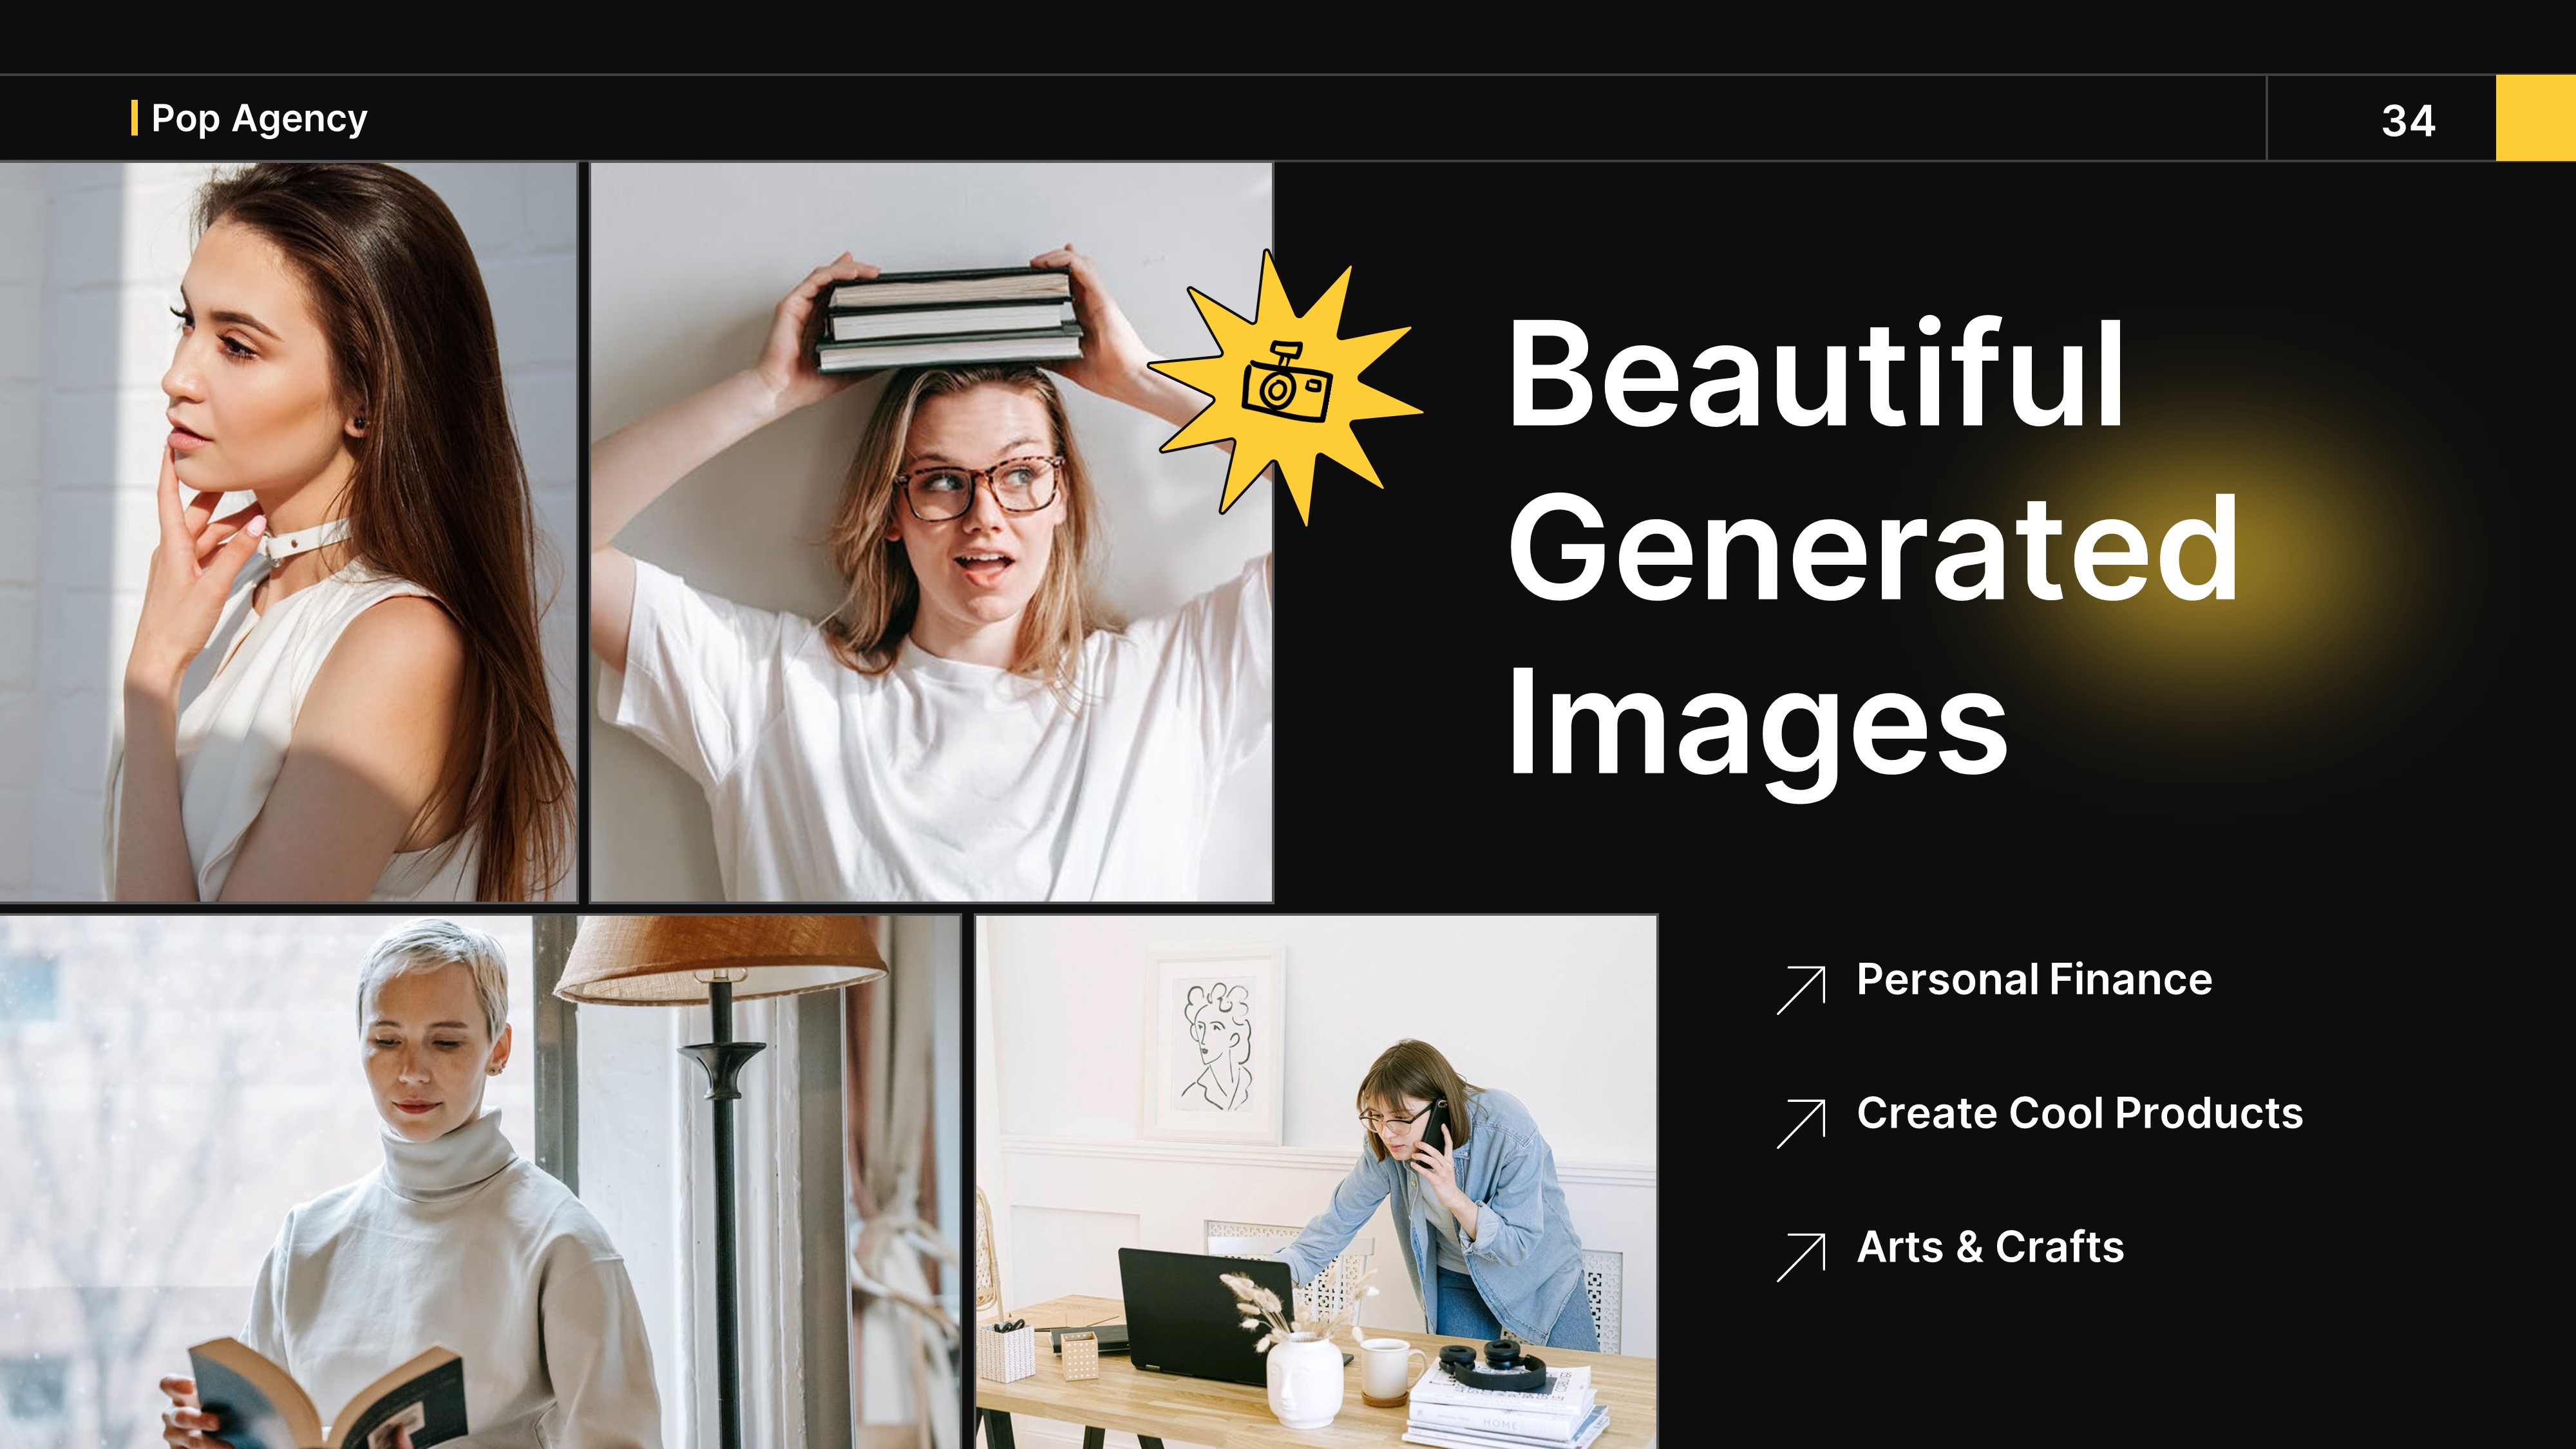2576x1449 pixels.
Task: Click the Pop Agency header label
Action: pyautogui.click(x=259, y=118)
